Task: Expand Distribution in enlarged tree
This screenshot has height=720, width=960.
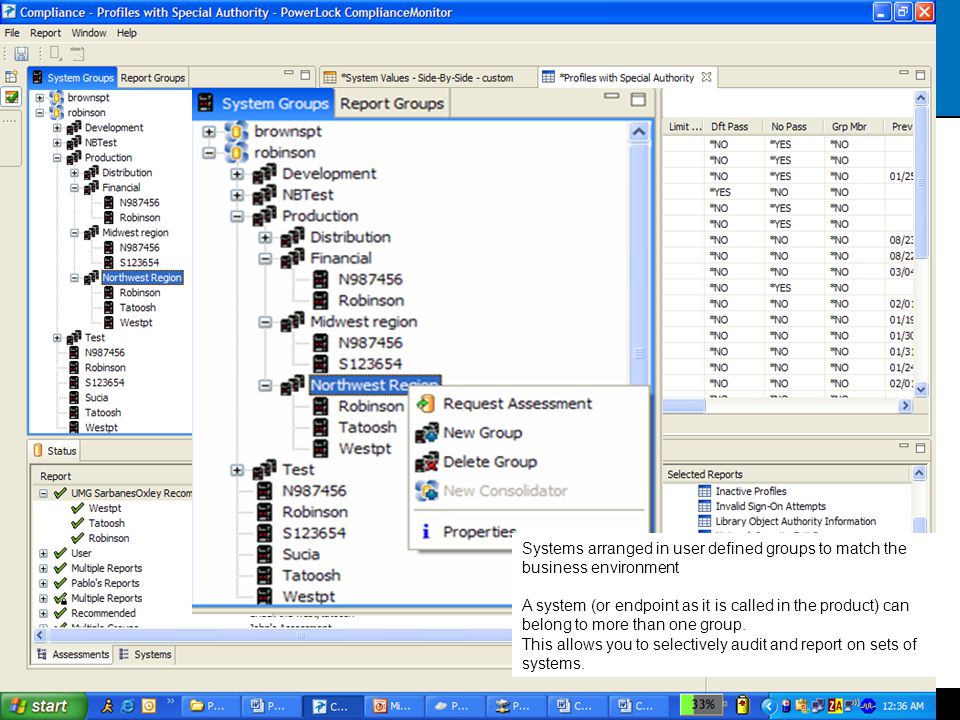Action: [x=265, y=238]
